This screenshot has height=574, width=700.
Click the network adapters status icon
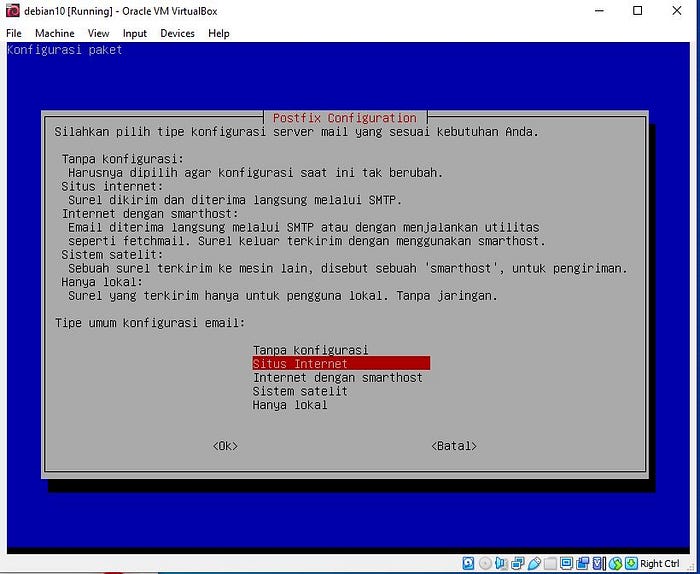point(517,563)
